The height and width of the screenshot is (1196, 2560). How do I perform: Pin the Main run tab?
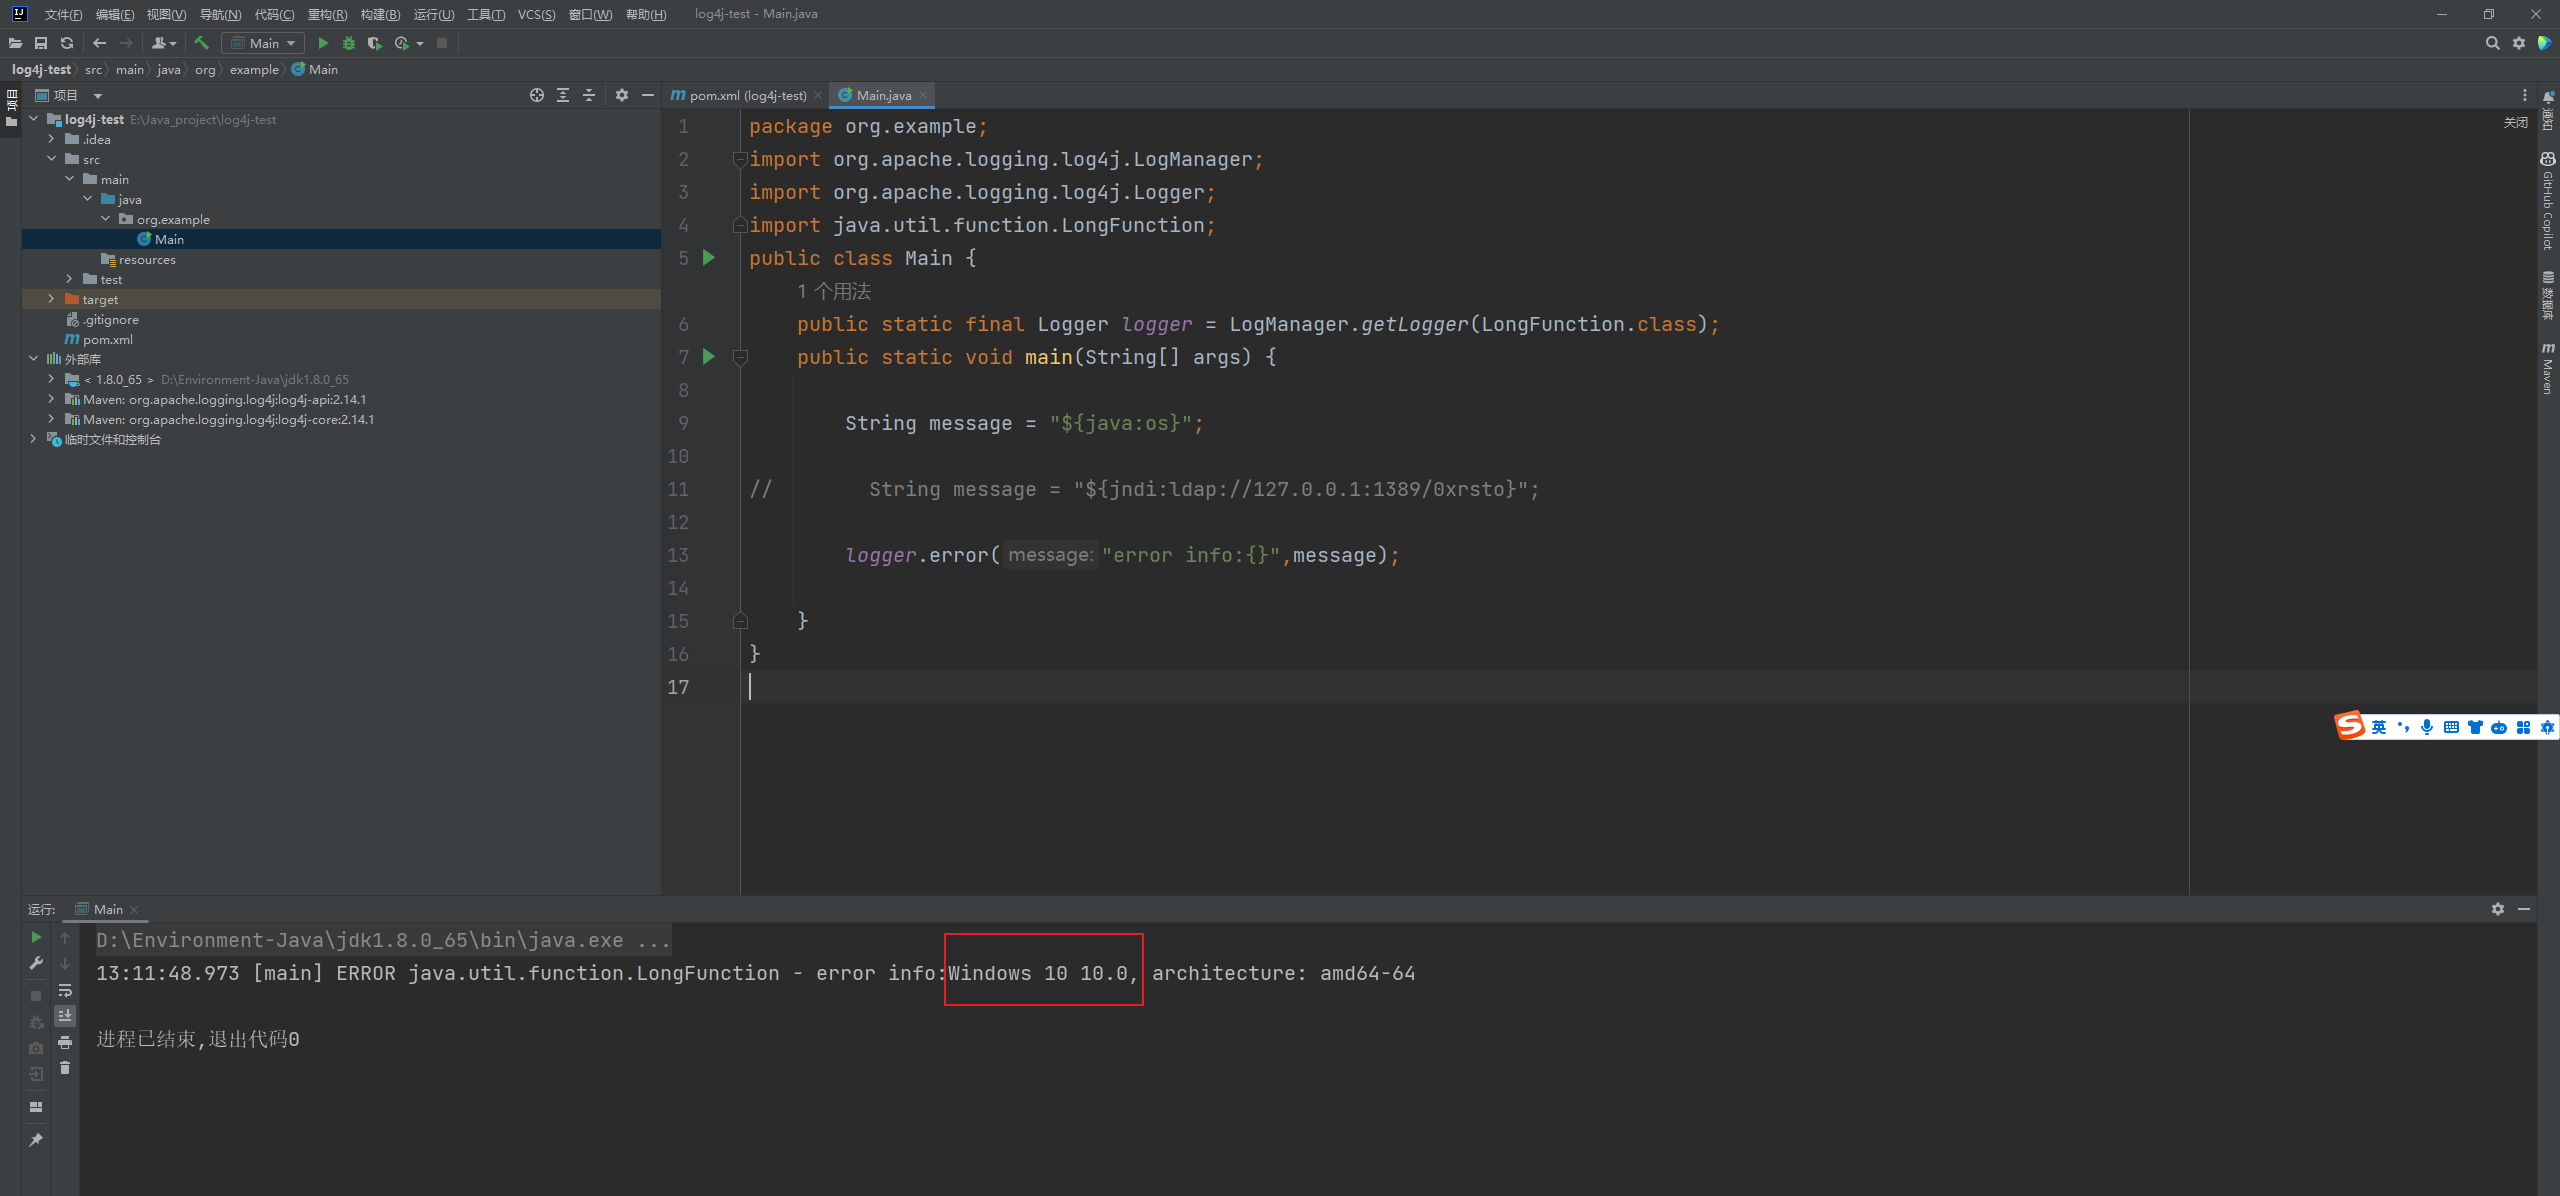click(36, 1140)
